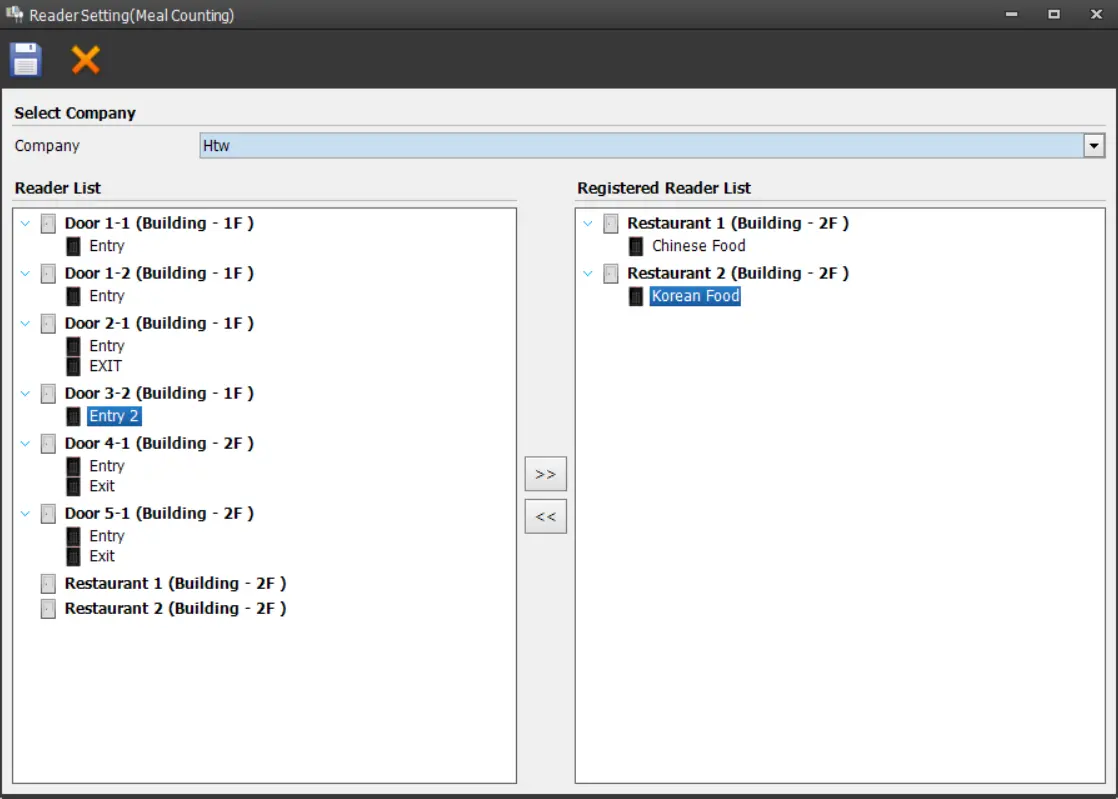Click the Door 1-1 door icon
1118x799 pixels.
pos(48,224)
